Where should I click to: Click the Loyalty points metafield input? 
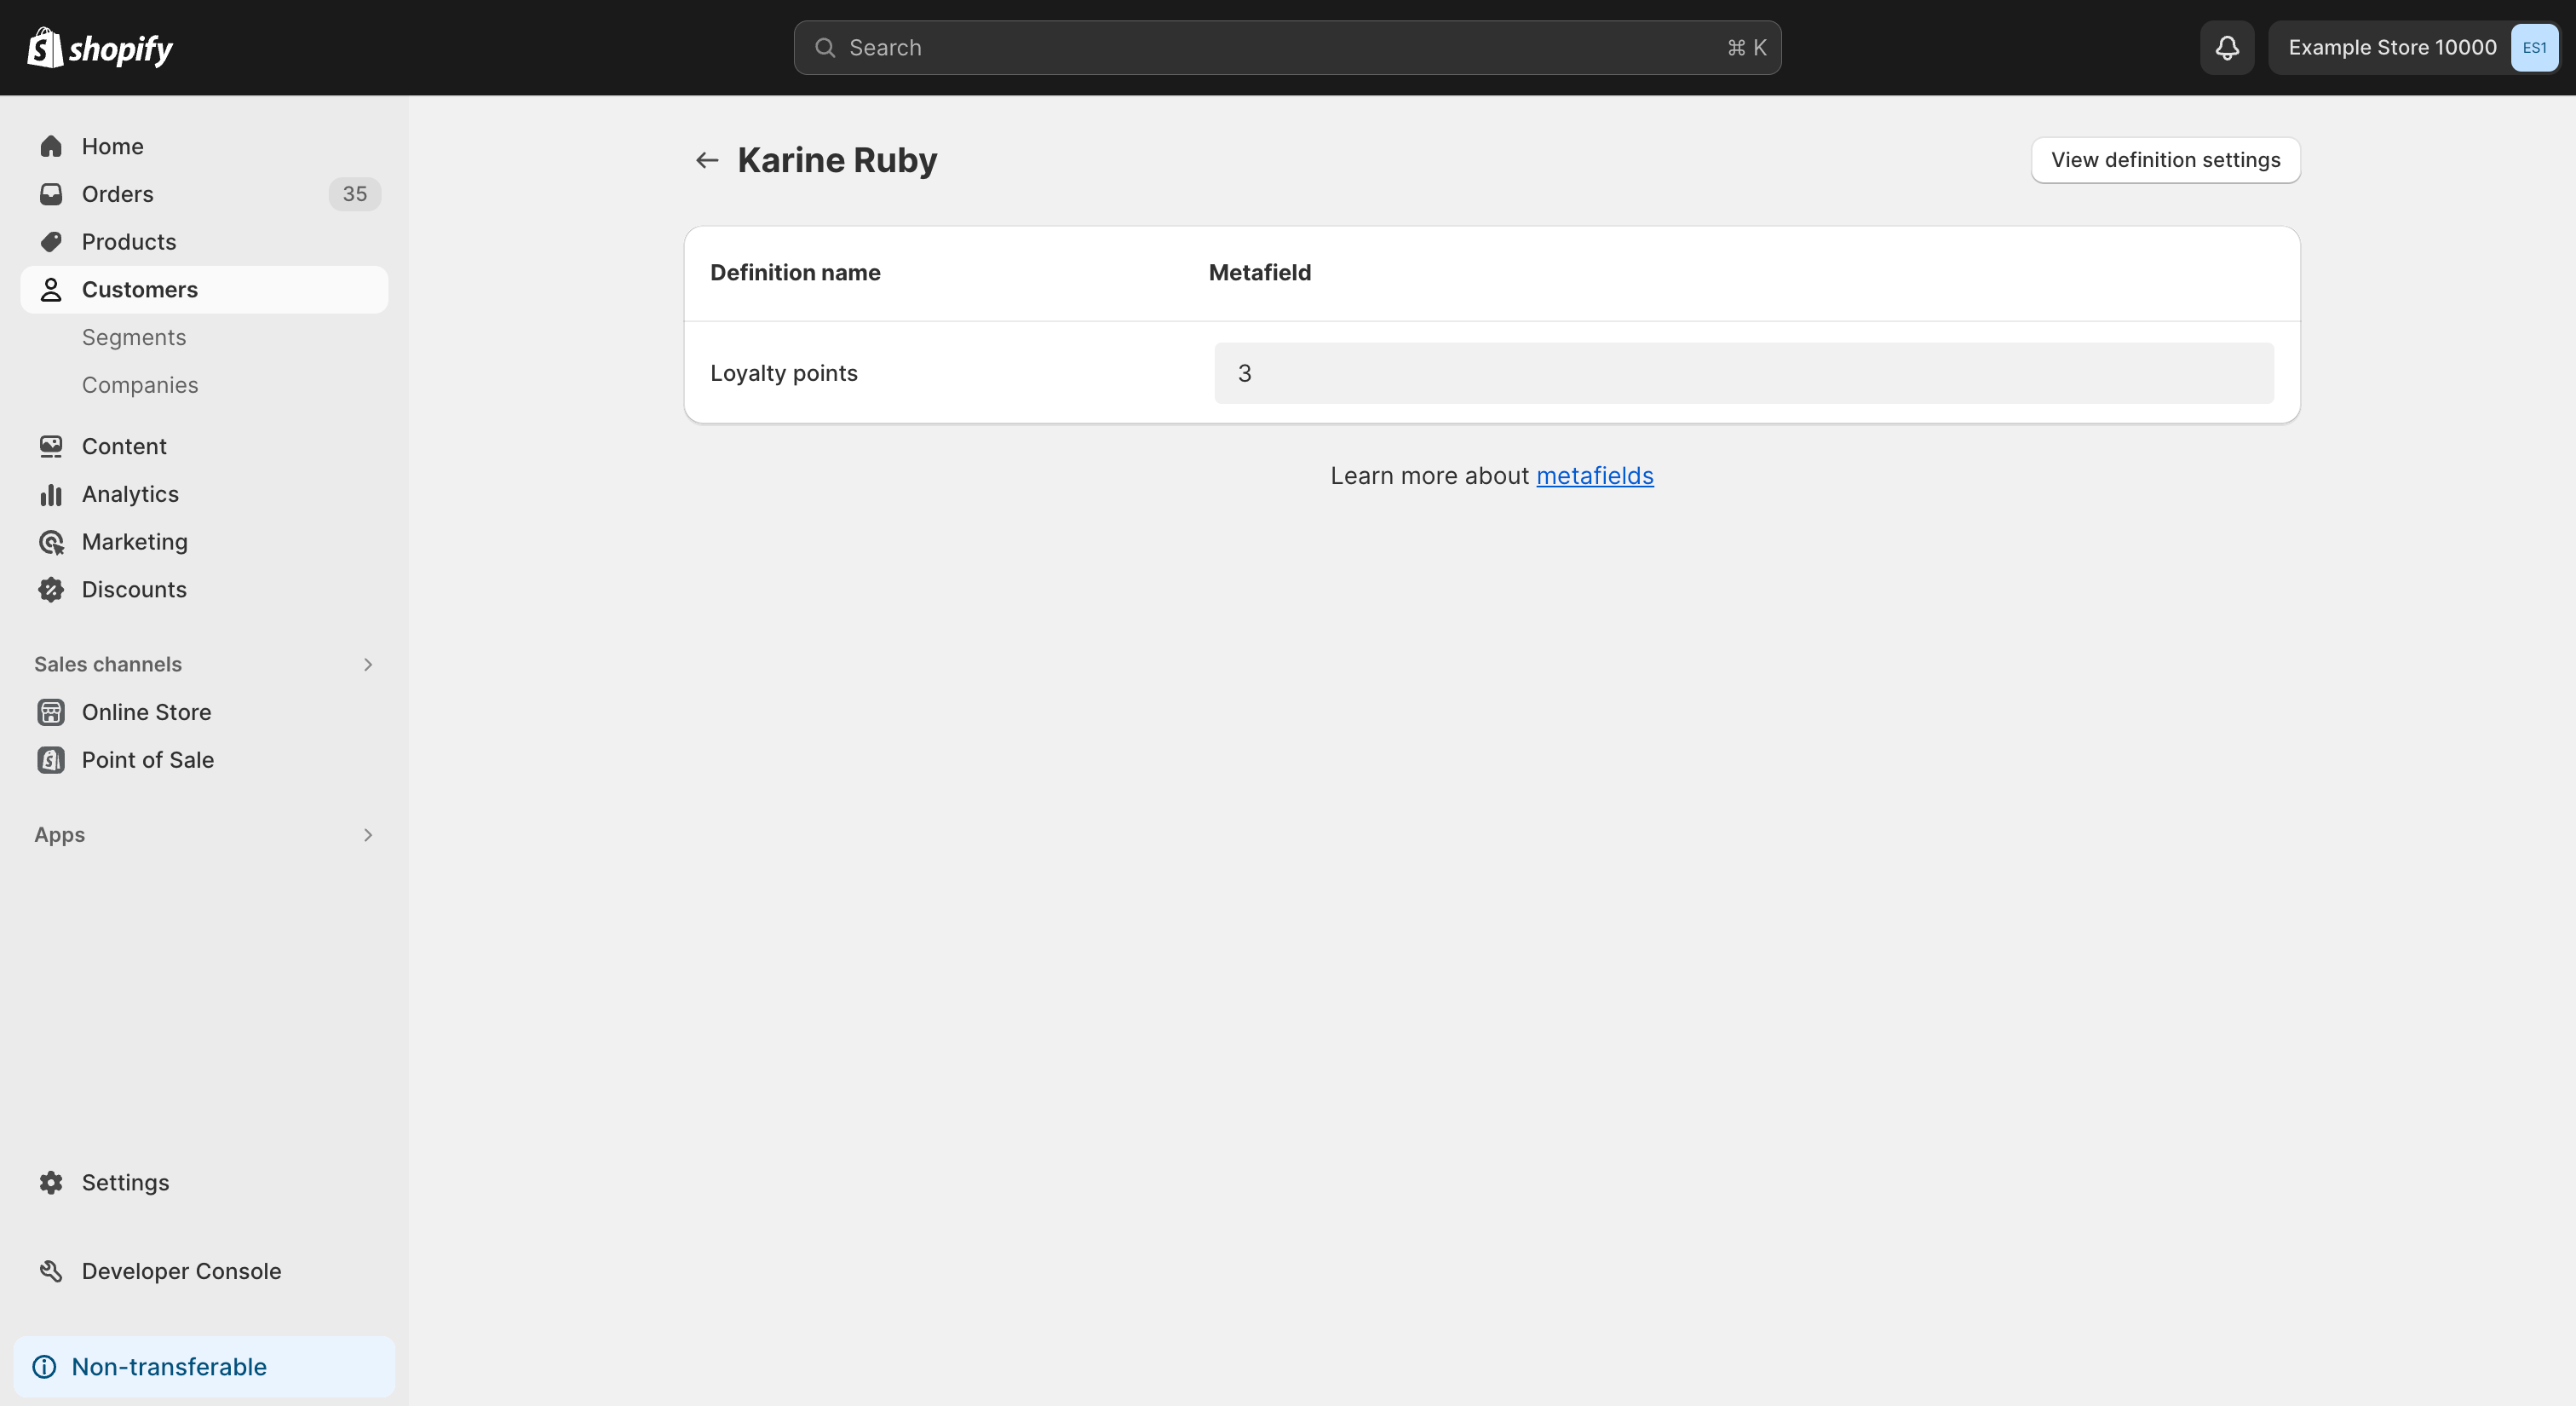click(x=1743, y=373)
